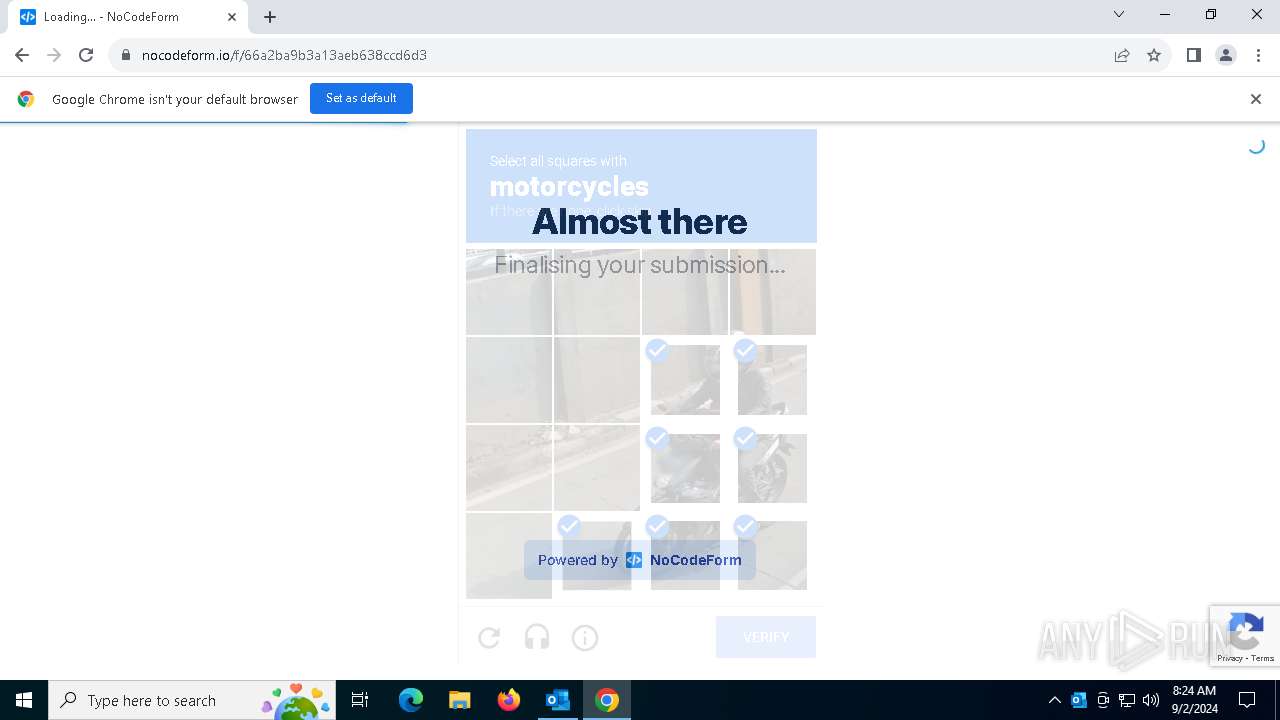Show hidden system tray icons
The width and height of the screenshot is (1280, 720).
coord(1054,700)
